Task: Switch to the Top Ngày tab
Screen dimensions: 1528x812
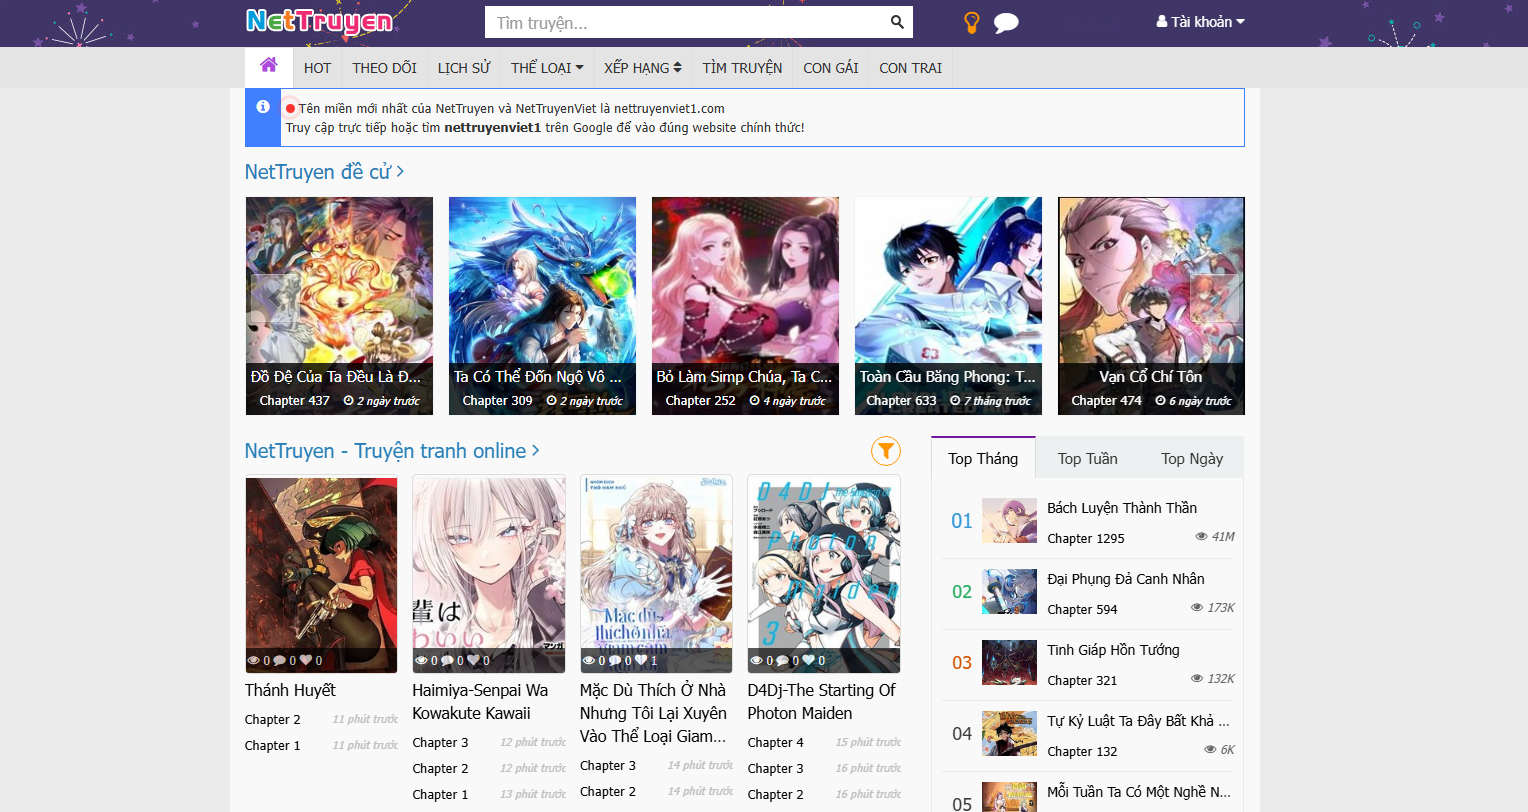Action: tap(1191, 458)
